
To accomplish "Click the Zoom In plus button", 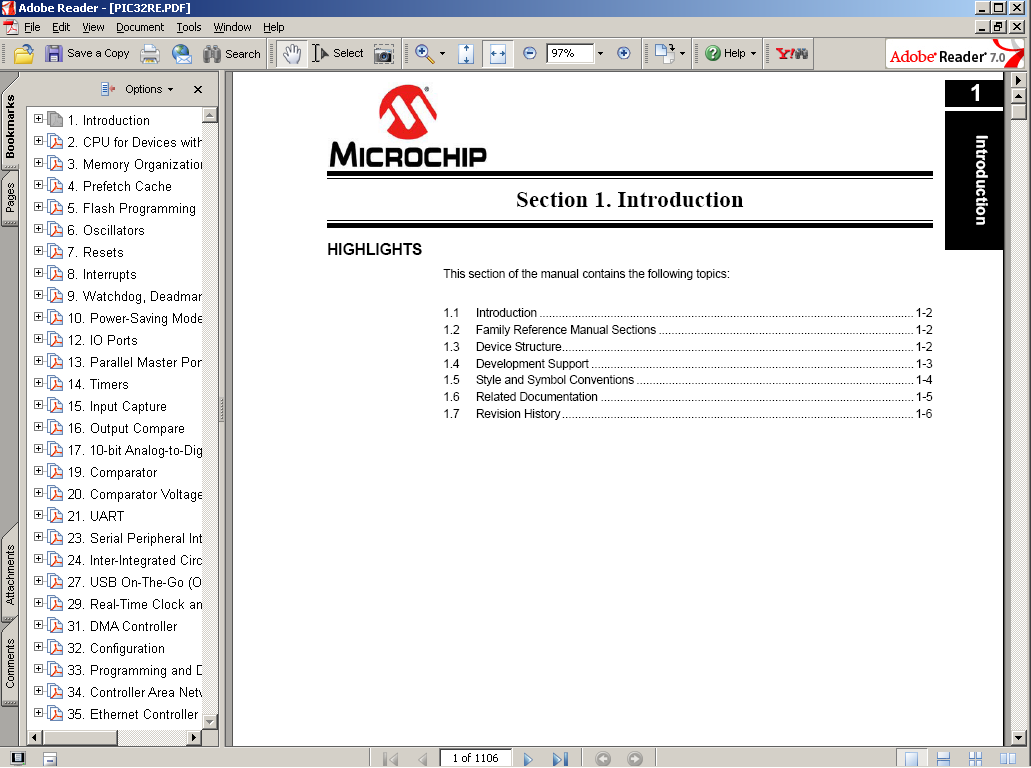I will point(624,53).
